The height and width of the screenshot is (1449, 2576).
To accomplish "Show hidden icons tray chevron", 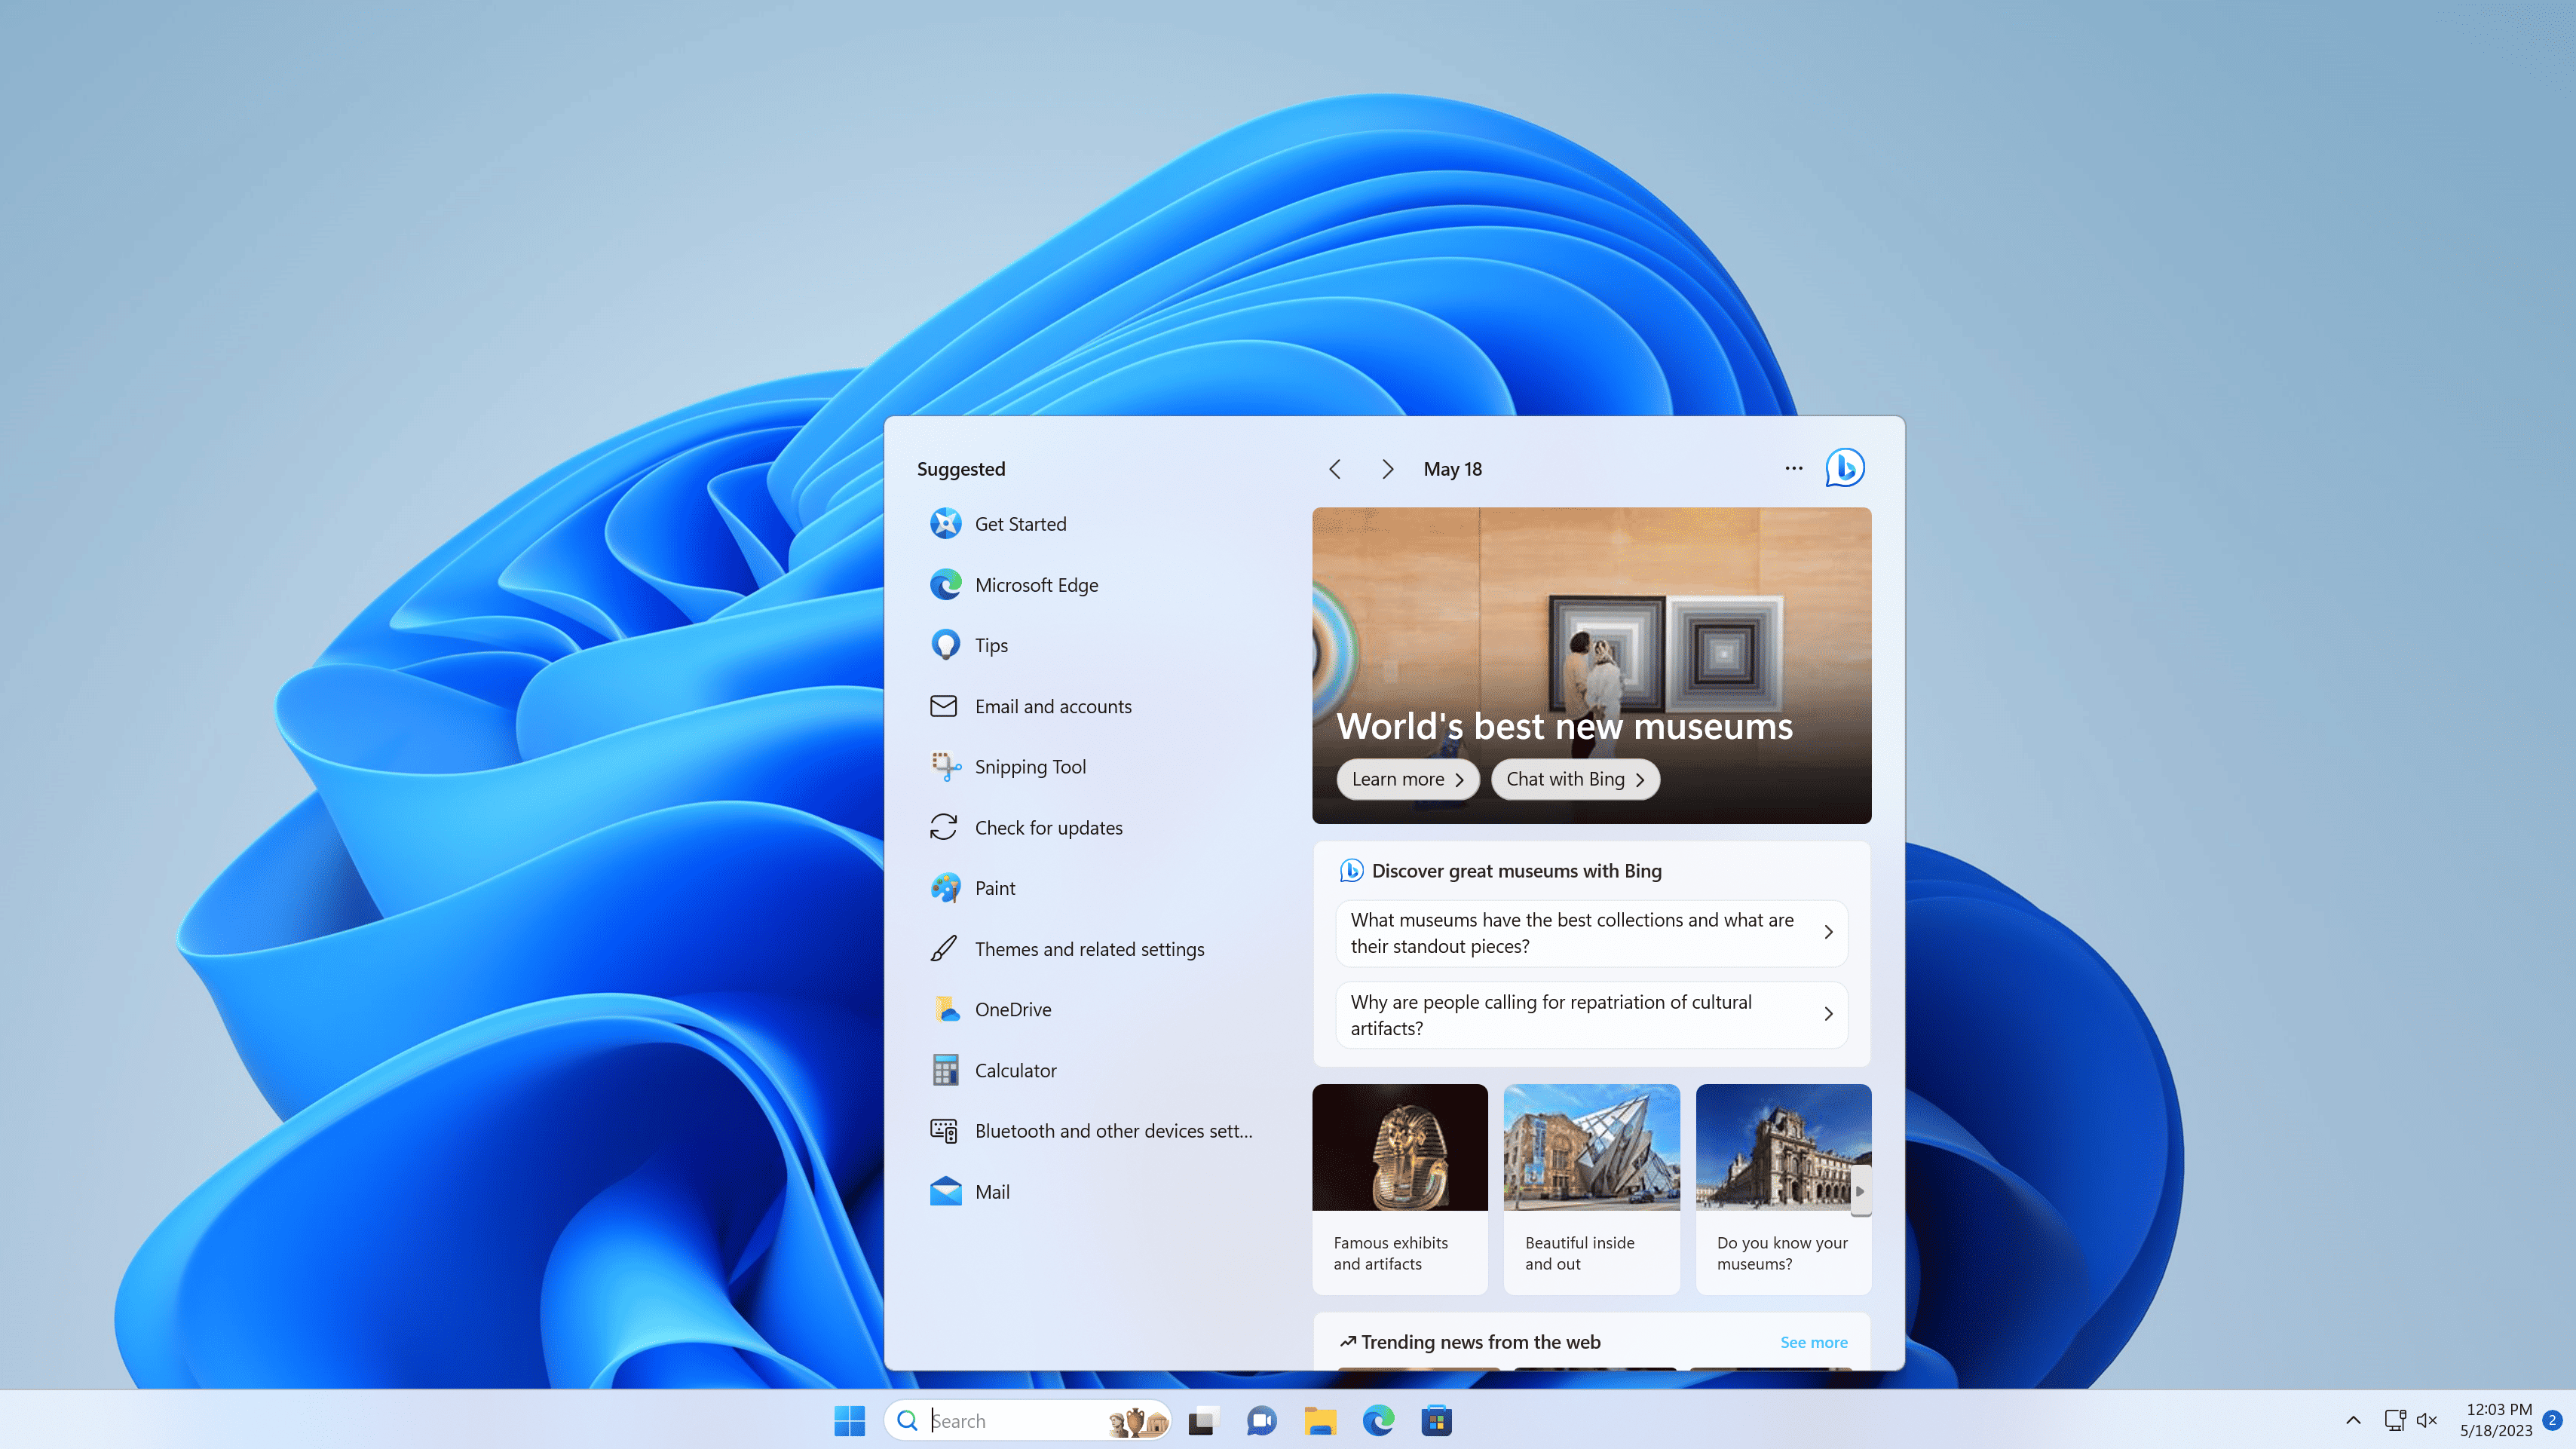I will (2353, 1420).
